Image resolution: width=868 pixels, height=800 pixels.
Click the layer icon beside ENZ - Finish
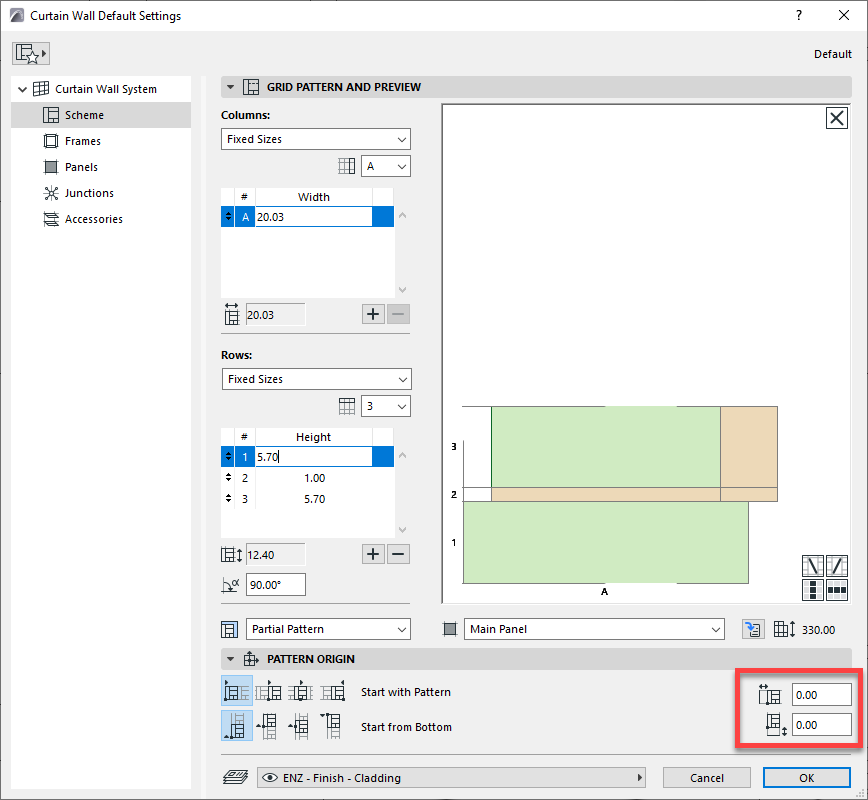coord(235,777)
